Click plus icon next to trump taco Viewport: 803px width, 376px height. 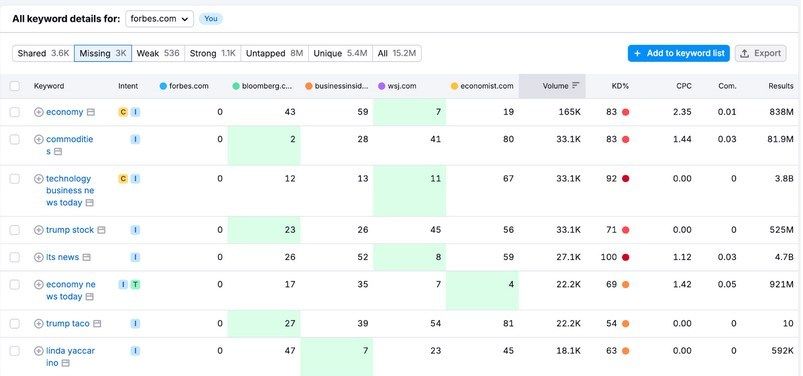point(38,324)
